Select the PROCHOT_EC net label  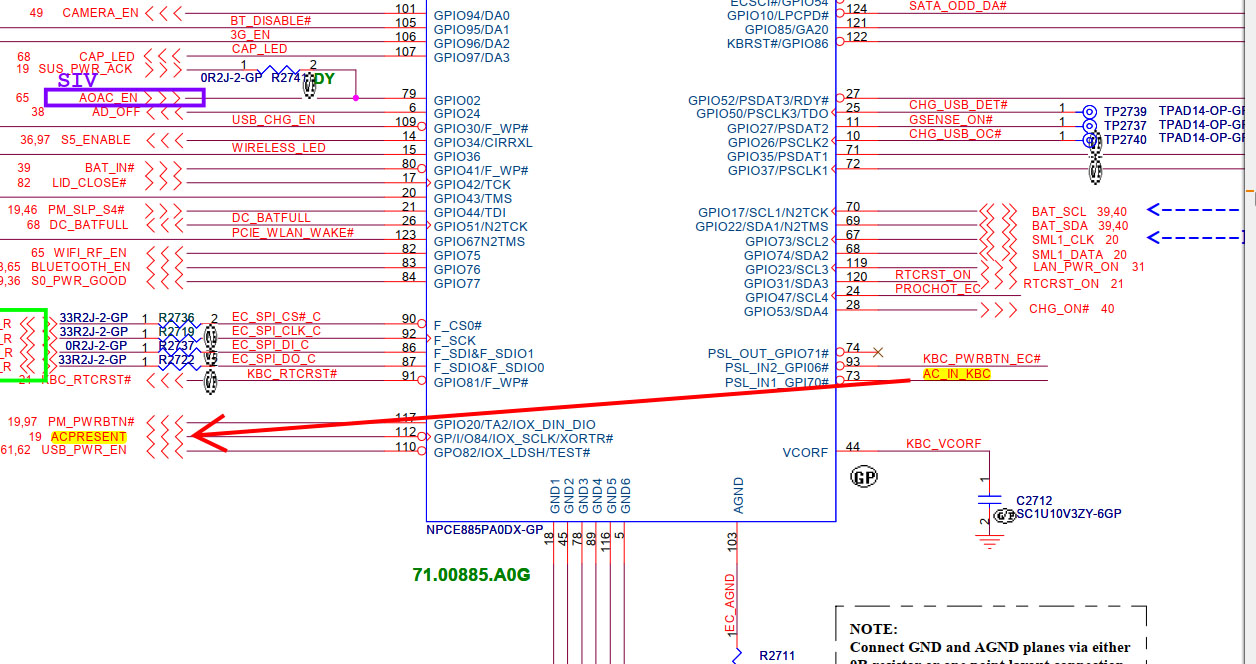tap(938, 289)
